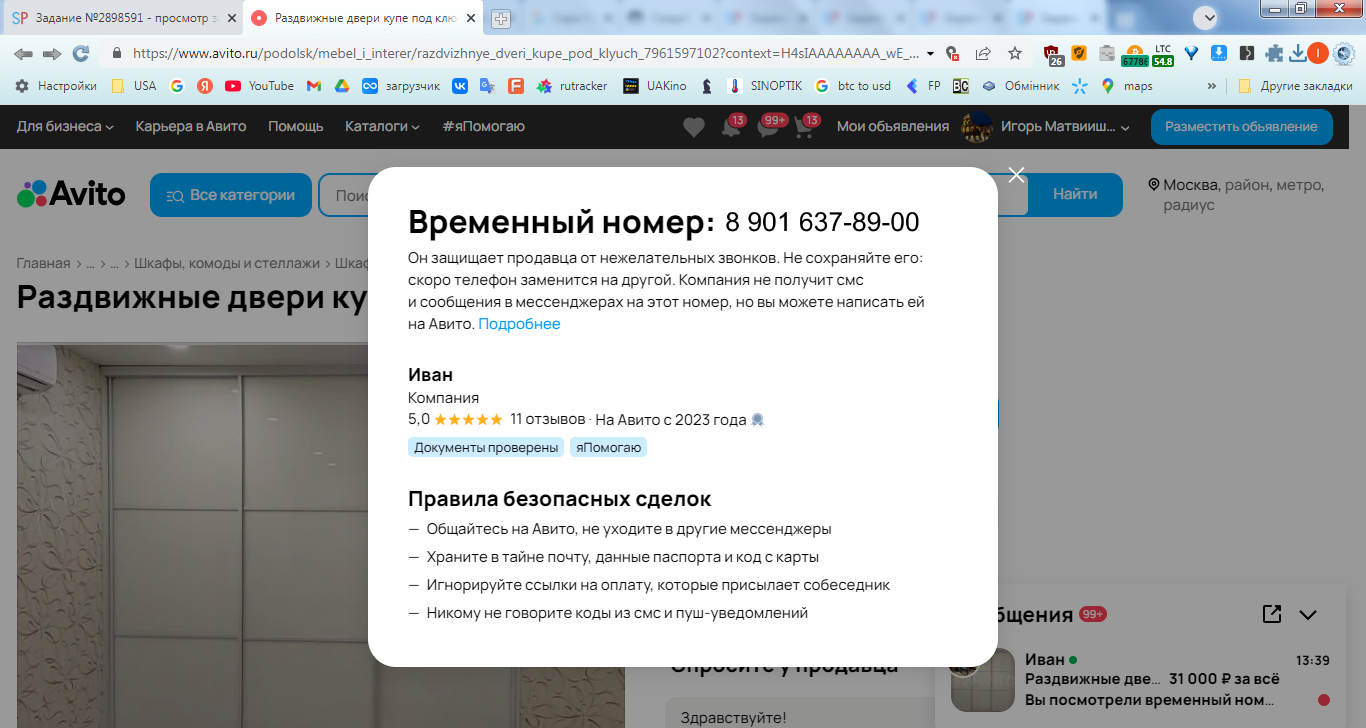The height and width of the screenshot is (728, 1366).
Task: Open the messages panel in a new window
Action: [x=1272, y=614]
